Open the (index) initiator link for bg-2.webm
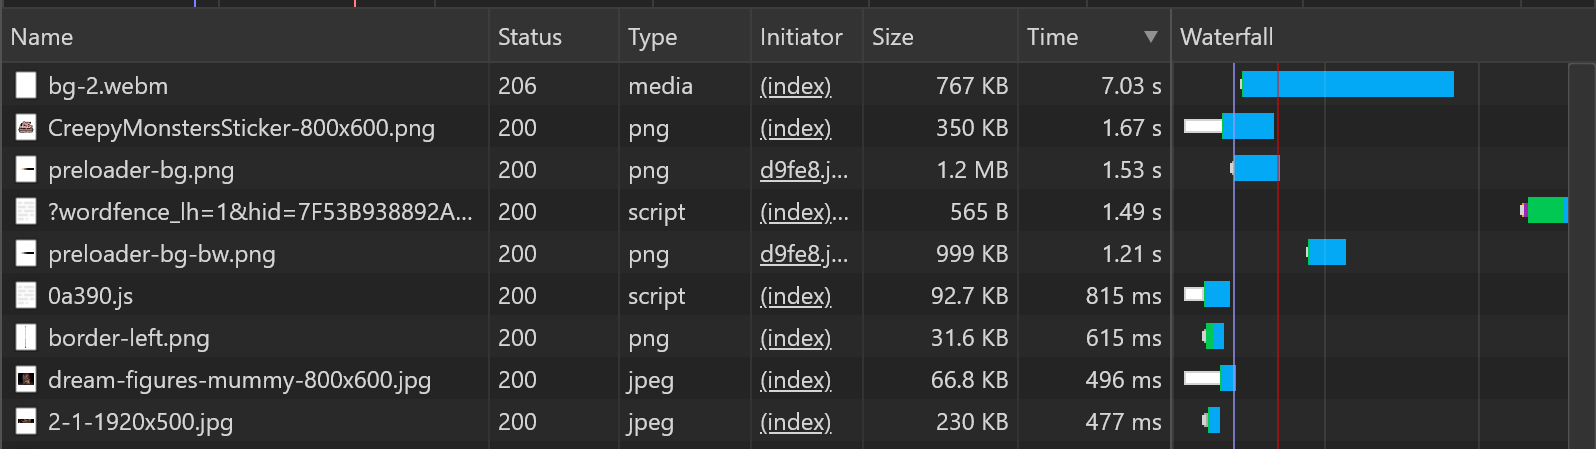 pyautogui.click(x=795, y=86)
